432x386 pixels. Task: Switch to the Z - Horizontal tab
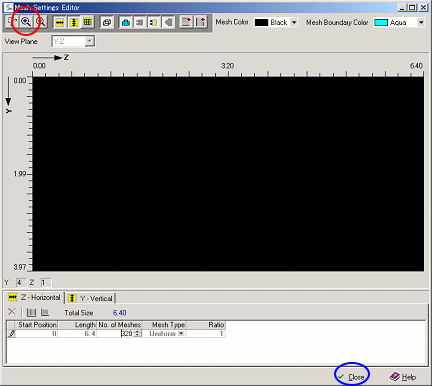[x=35, y=297]
